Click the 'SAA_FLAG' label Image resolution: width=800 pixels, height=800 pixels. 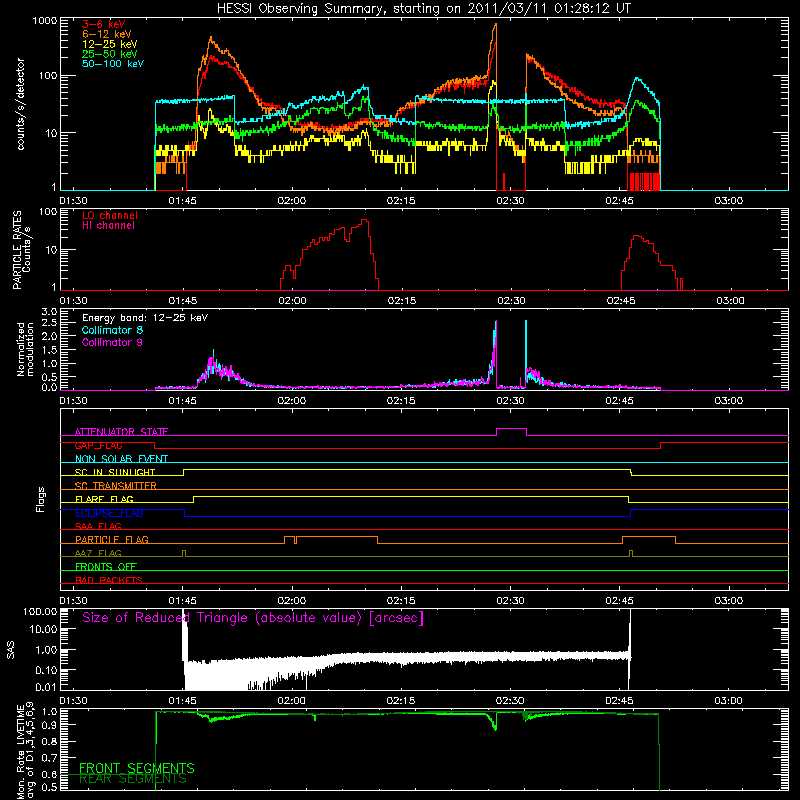coord(98,526)
